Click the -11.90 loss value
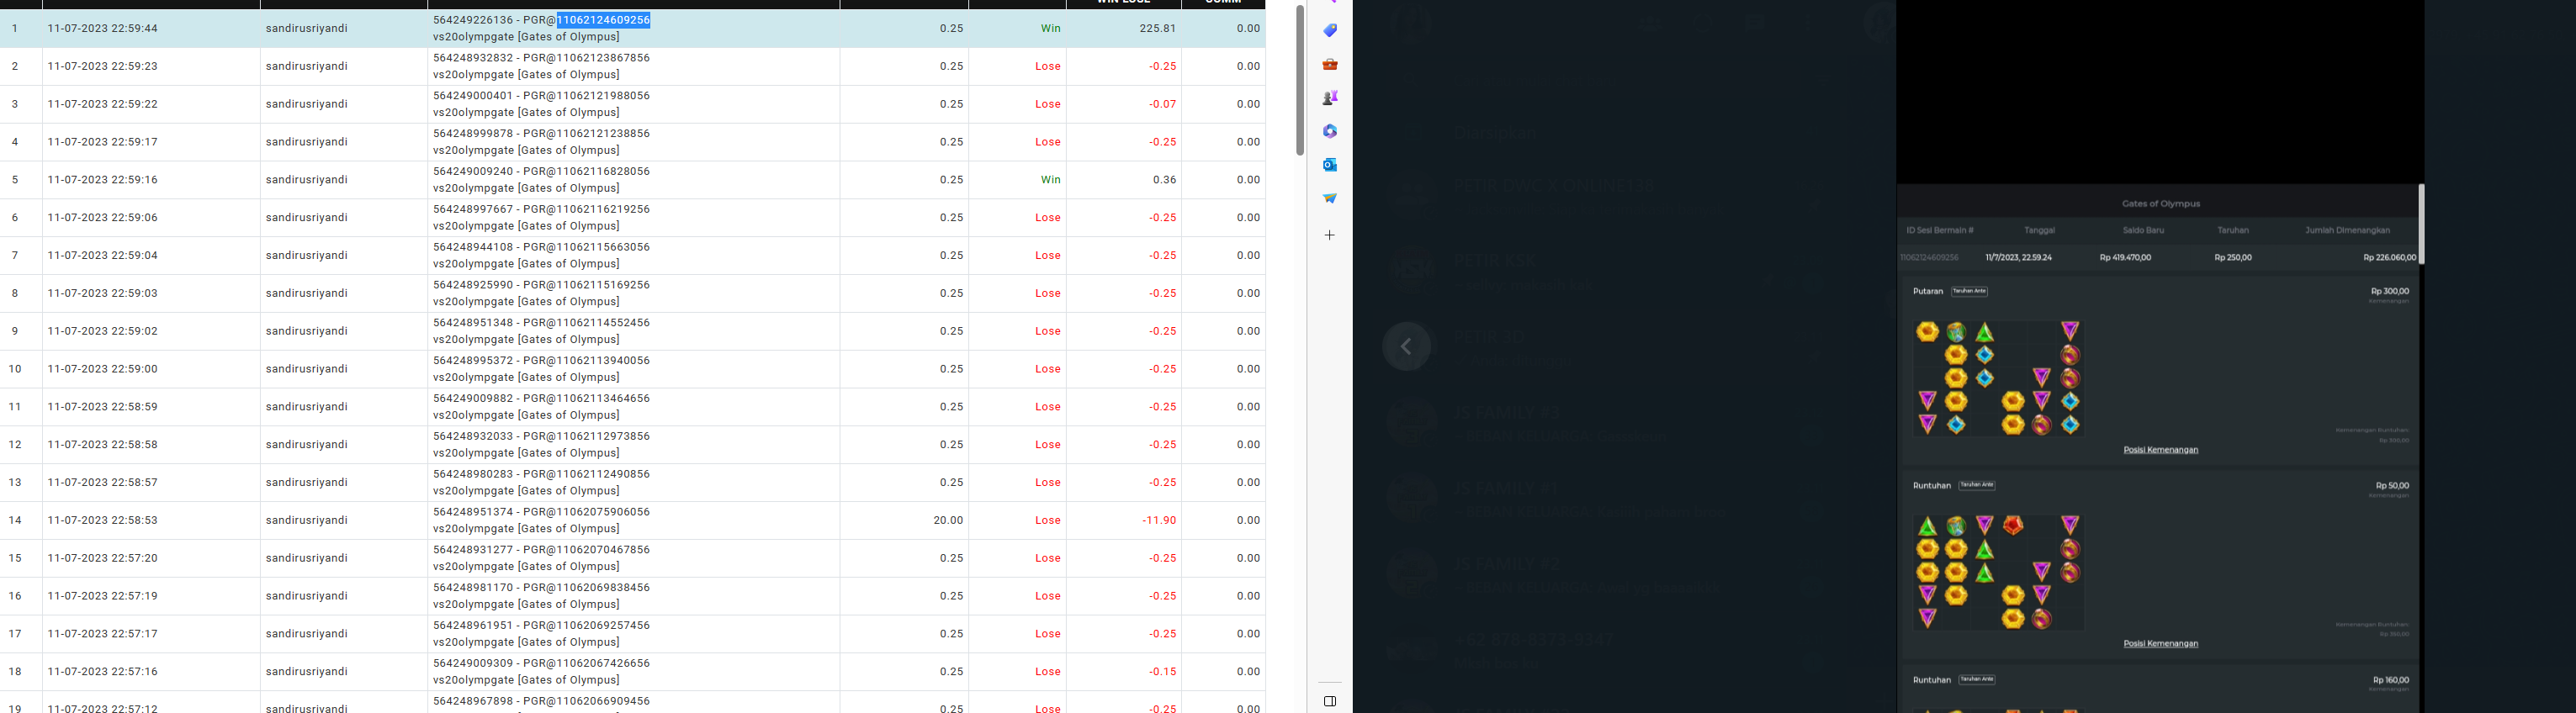 click(1160, 521)
